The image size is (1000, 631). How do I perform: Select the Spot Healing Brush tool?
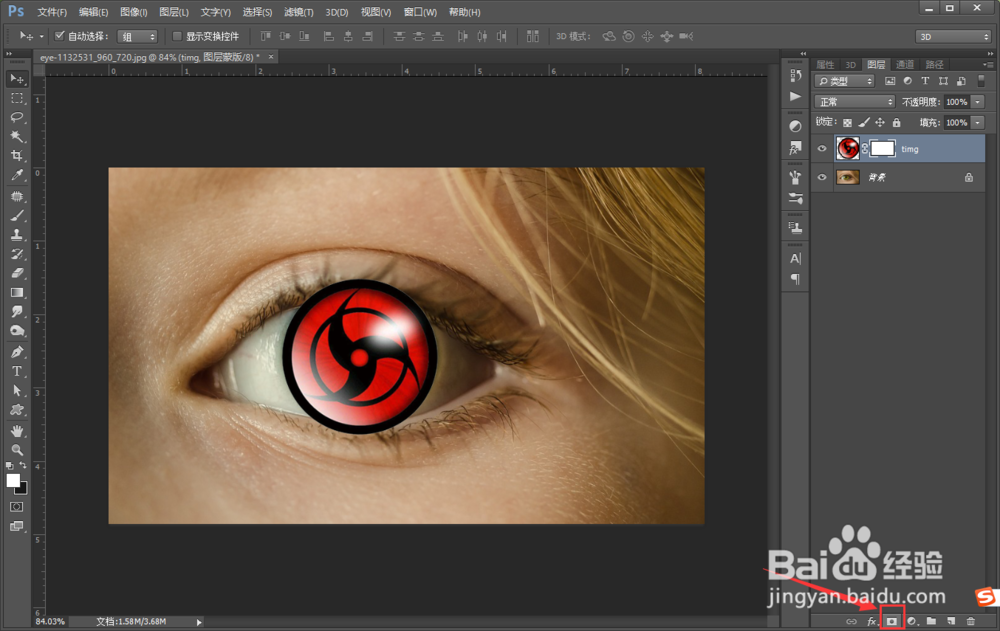pos(17,197)
